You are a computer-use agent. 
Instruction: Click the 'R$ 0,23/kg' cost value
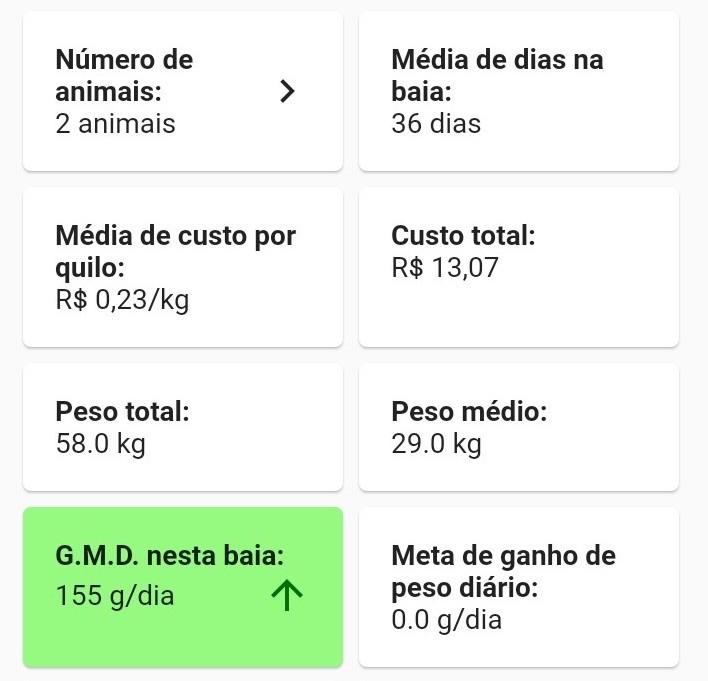[122, 300]
